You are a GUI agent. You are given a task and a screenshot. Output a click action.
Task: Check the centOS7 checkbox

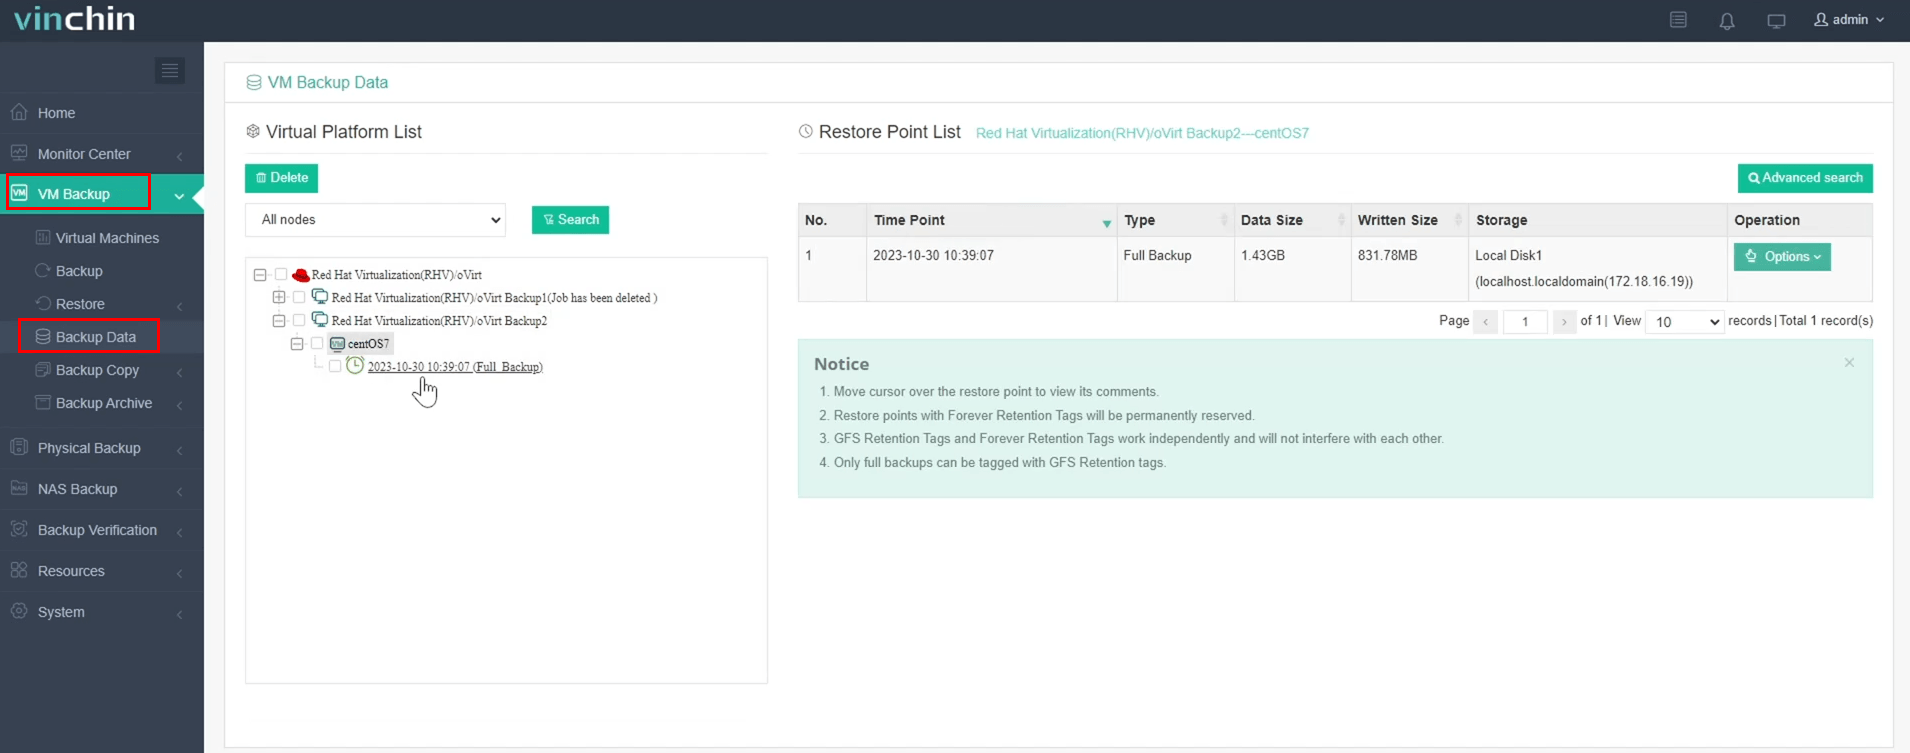click(x=317, y=344)
